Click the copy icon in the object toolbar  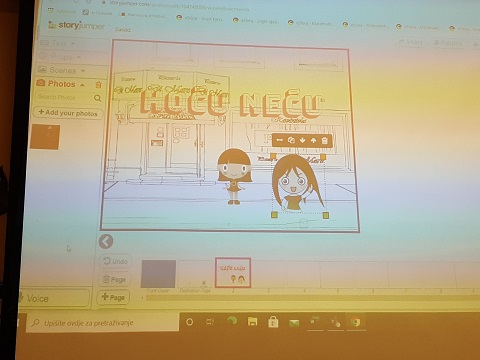tap(291, 140)
